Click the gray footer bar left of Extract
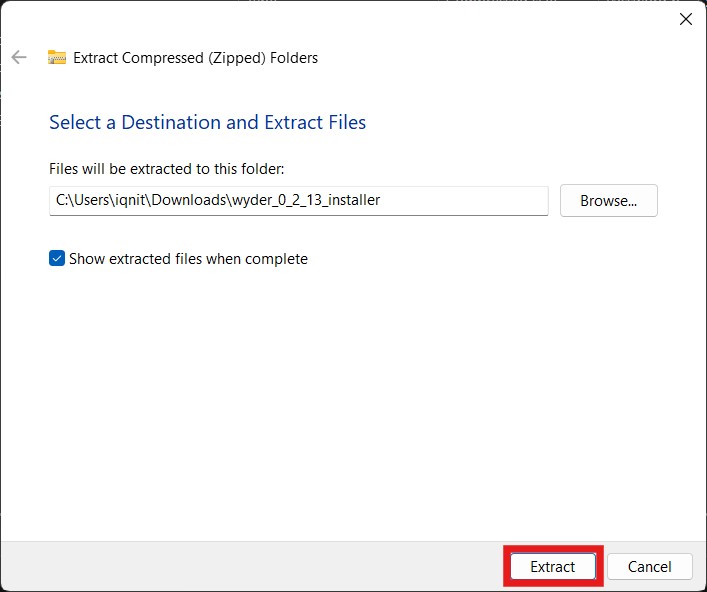707x592 pixels. (x=250, y=566)
